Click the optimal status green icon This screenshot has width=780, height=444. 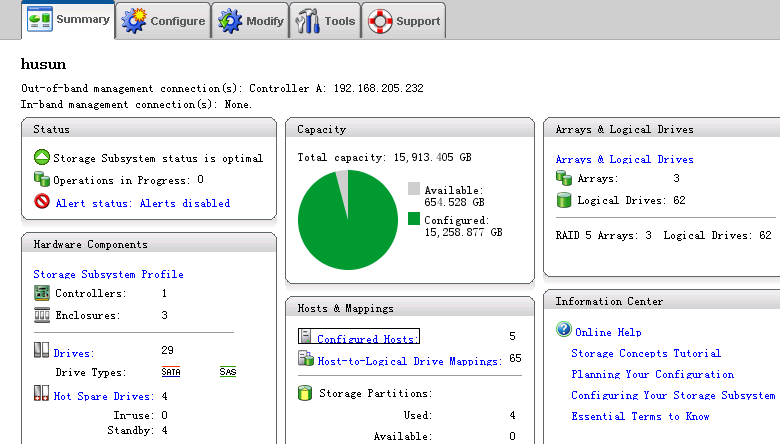click(x=42, y=157)
